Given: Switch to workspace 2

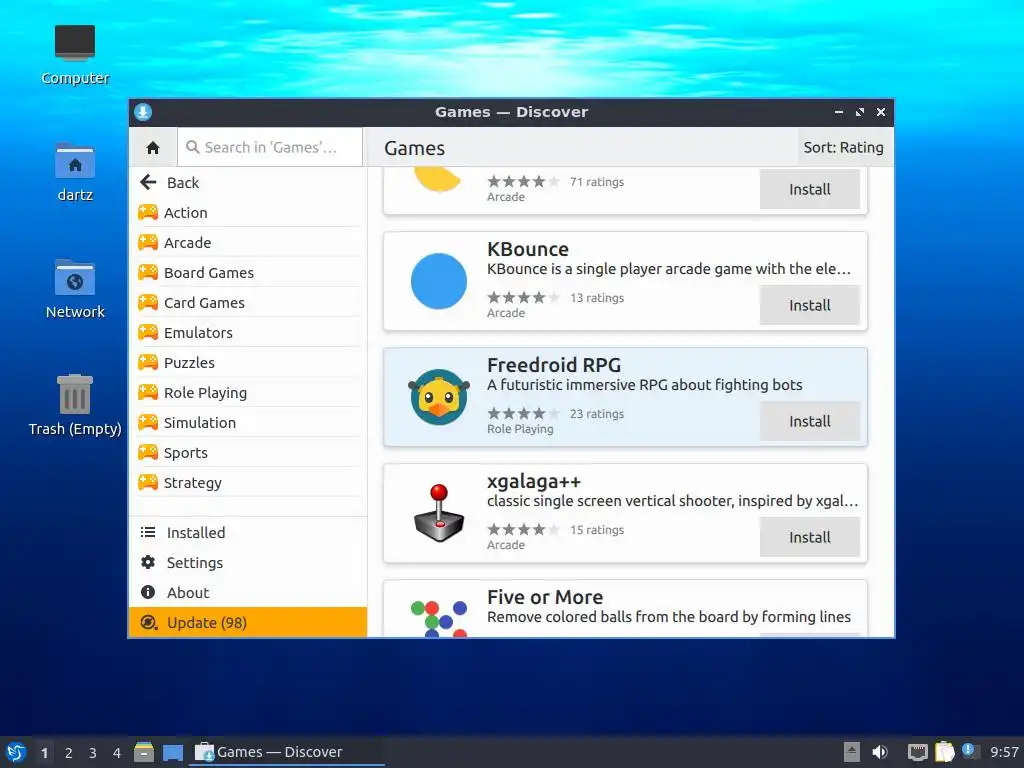Looking at the screenshot, I should pos(69,753).
